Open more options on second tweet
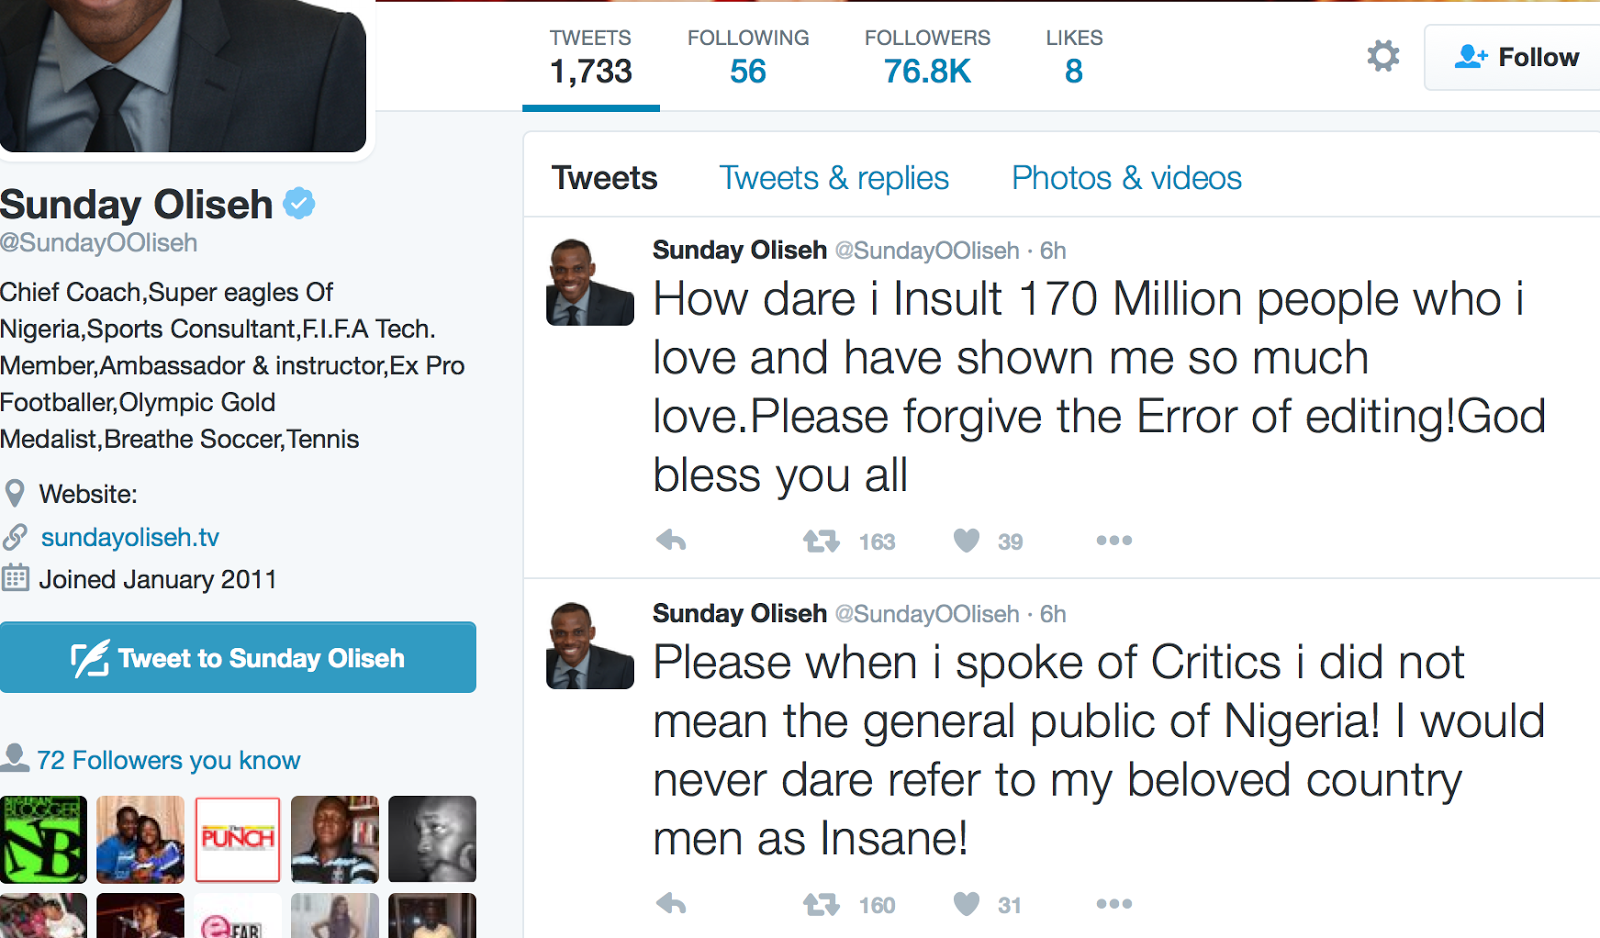Image resolution: width=1600 pixels, height=938 pixels. tap(1114, 905)
